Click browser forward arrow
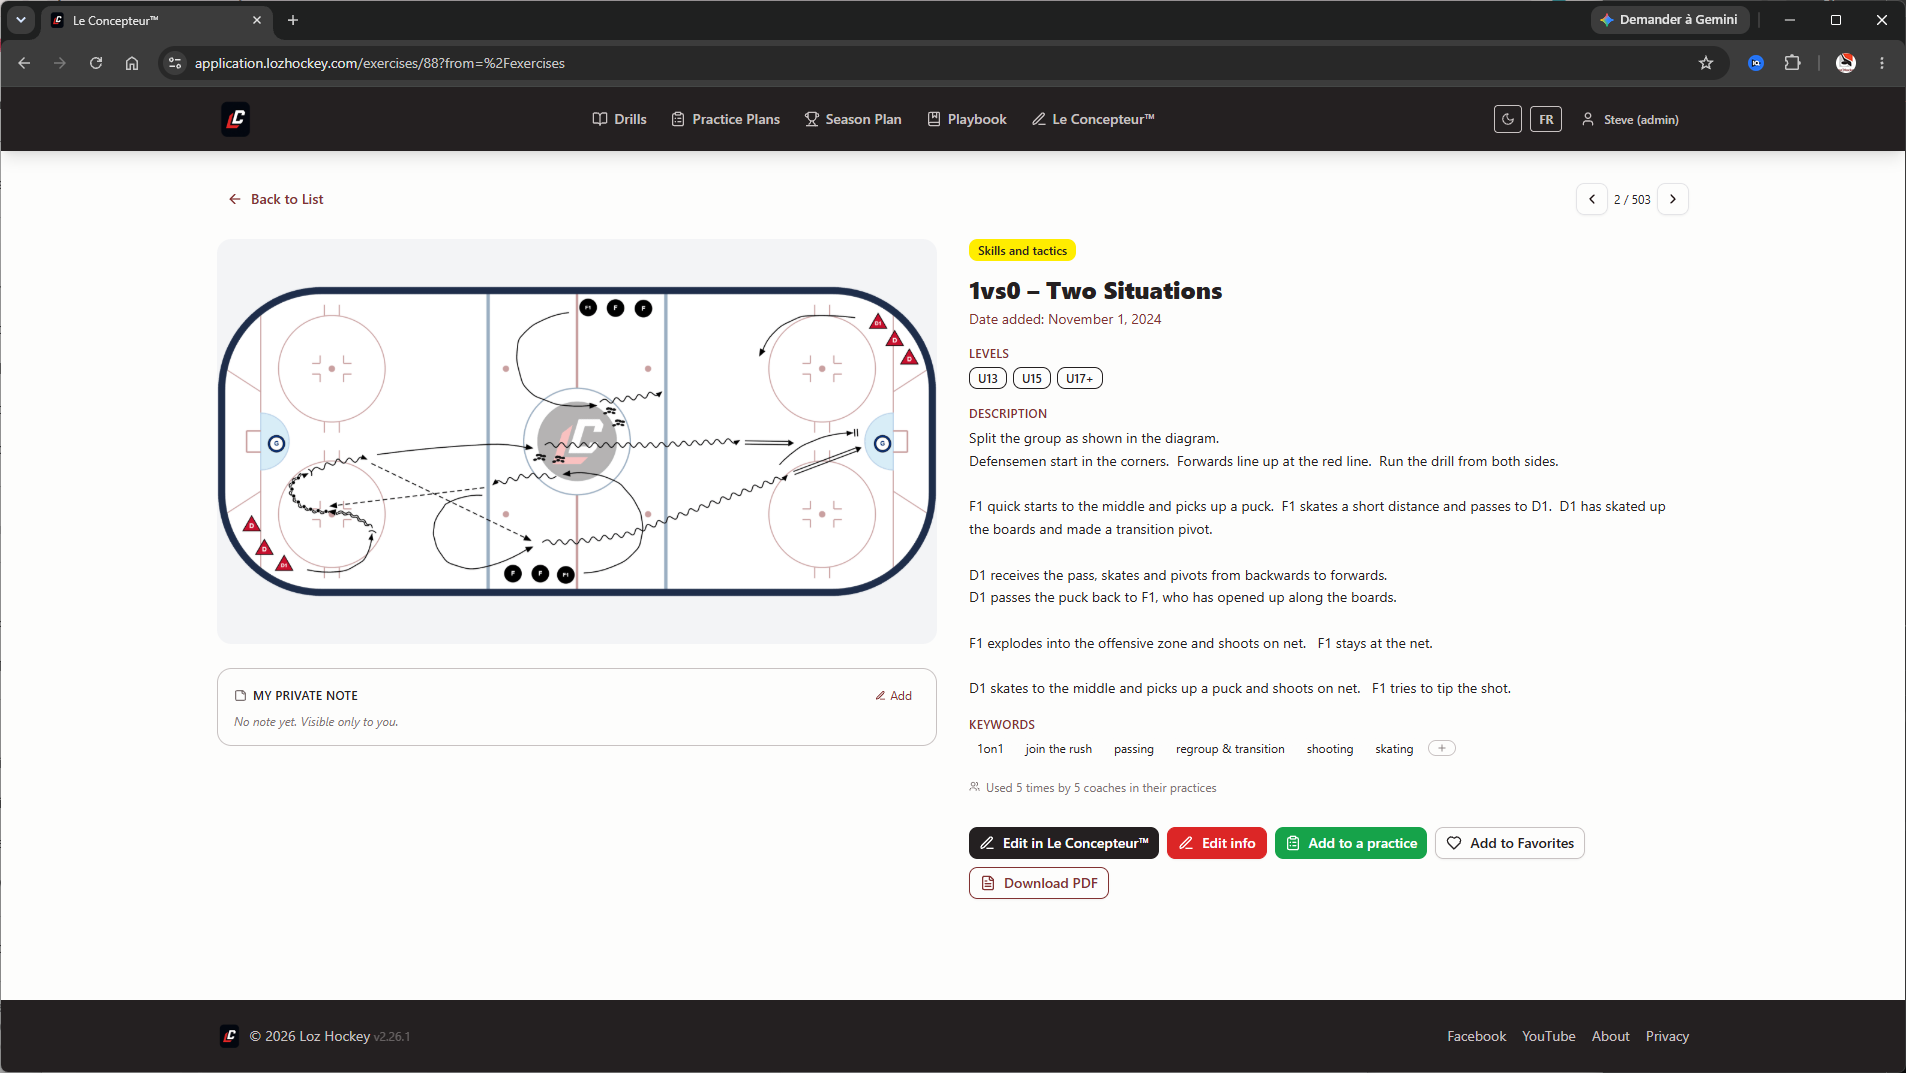This screenshot has height=1073, width=1906. [60, 63]
